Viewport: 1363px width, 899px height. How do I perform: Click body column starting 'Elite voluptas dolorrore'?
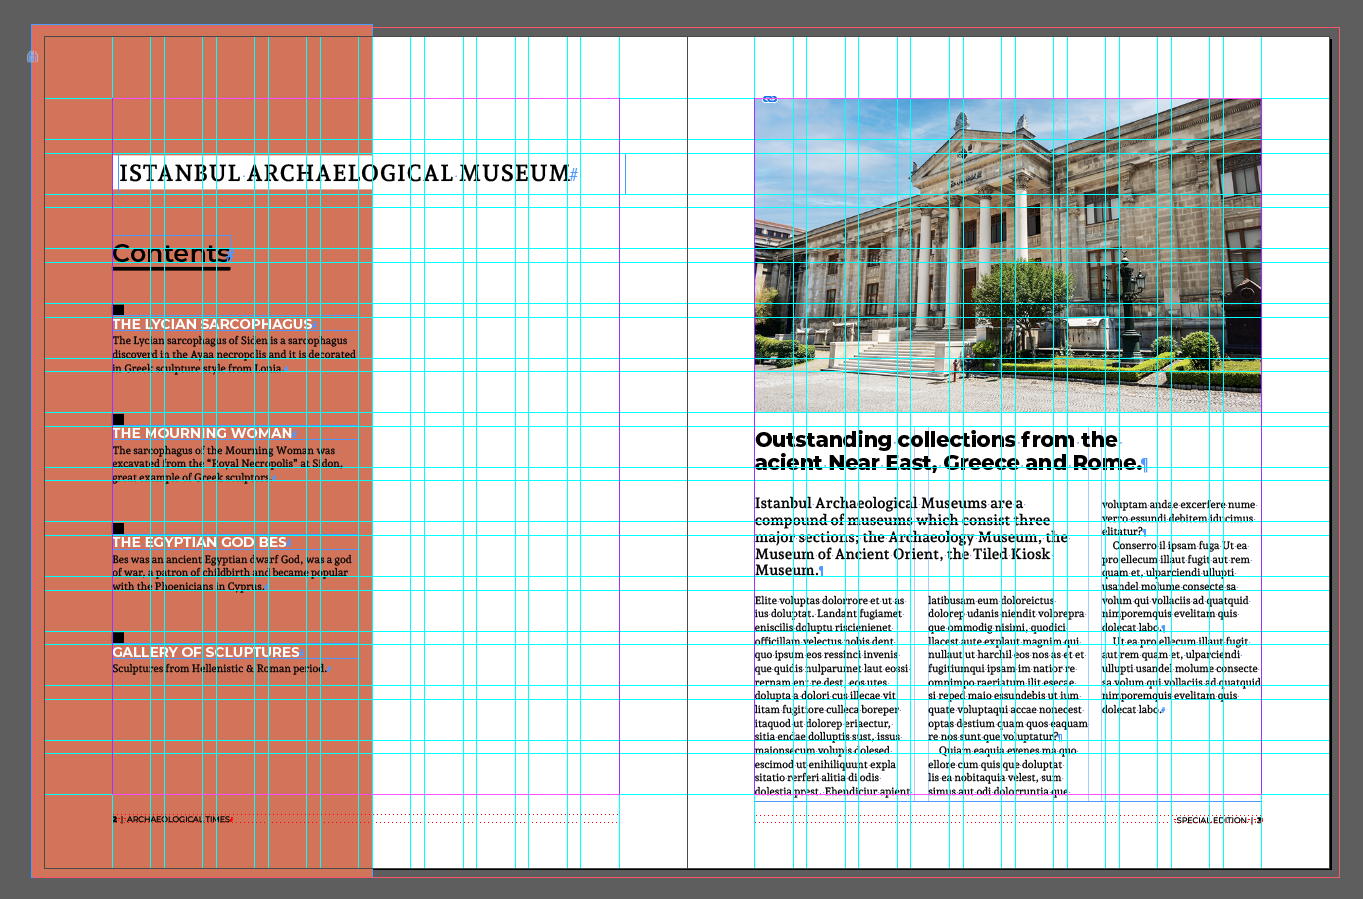(833, 695)
